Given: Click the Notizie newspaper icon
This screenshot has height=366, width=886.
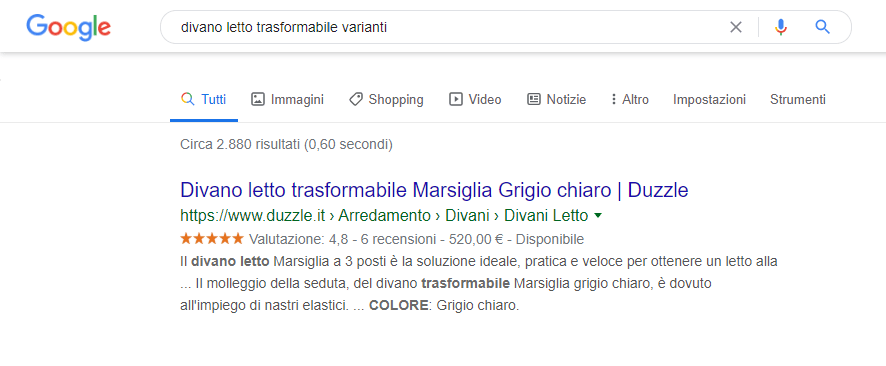Looking at the screenshot, I should 533,99.
